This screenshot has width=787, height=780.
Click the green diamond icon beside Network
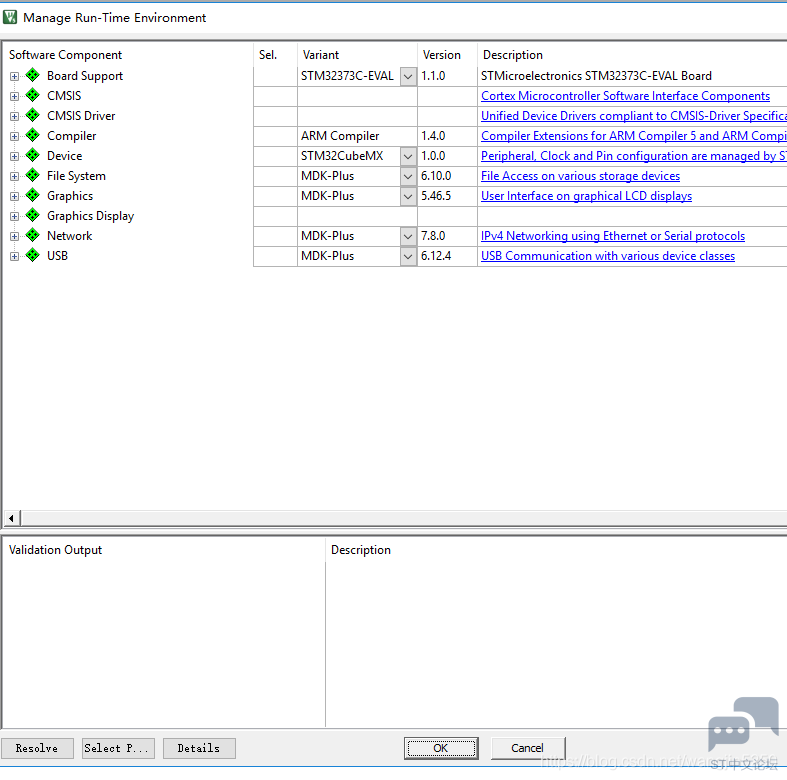(x=33, y=235)
